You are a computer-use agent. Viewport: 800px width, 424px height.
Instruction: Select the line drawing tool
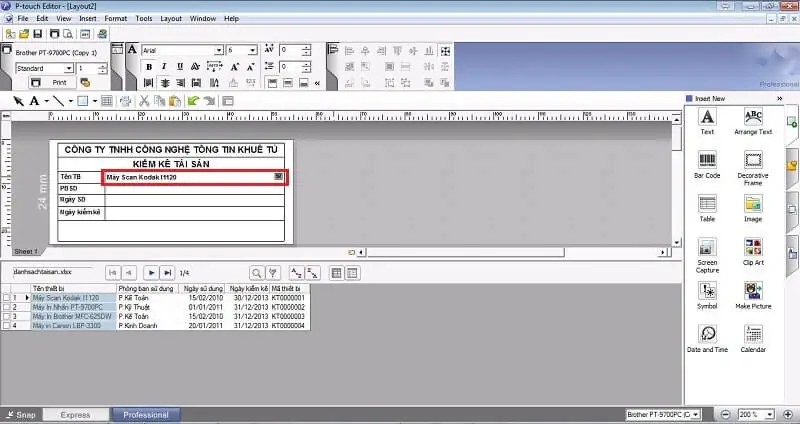pyautogui.click(x=59, y=101)
